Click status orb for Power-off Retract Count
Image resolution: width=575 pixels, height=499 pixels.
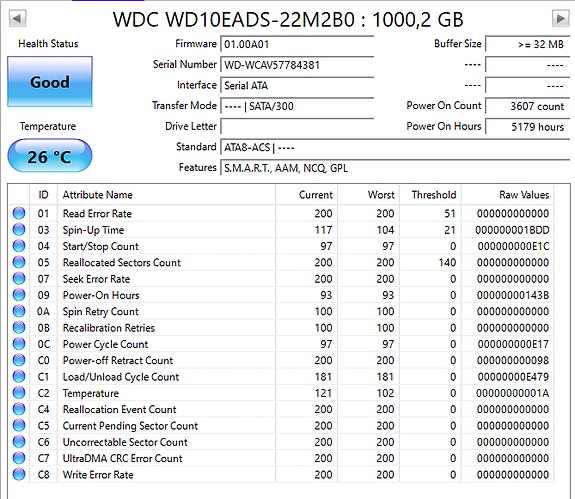coord(19,360)
